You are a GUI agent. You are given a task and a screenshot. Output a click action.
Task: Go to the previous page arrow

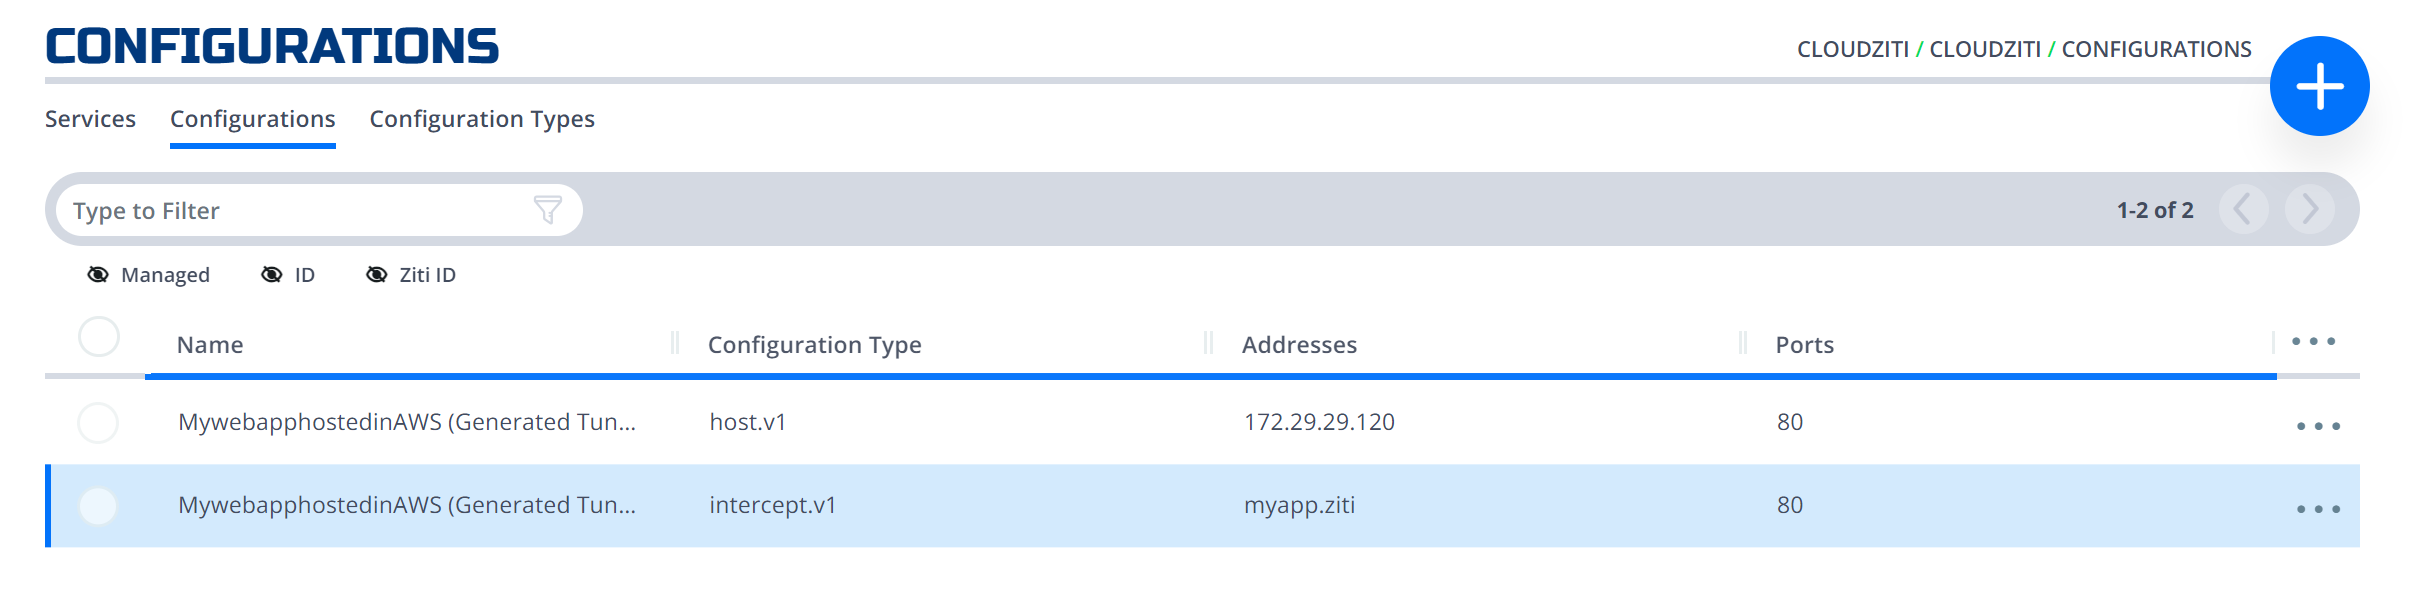click(x=2243, y=210)
